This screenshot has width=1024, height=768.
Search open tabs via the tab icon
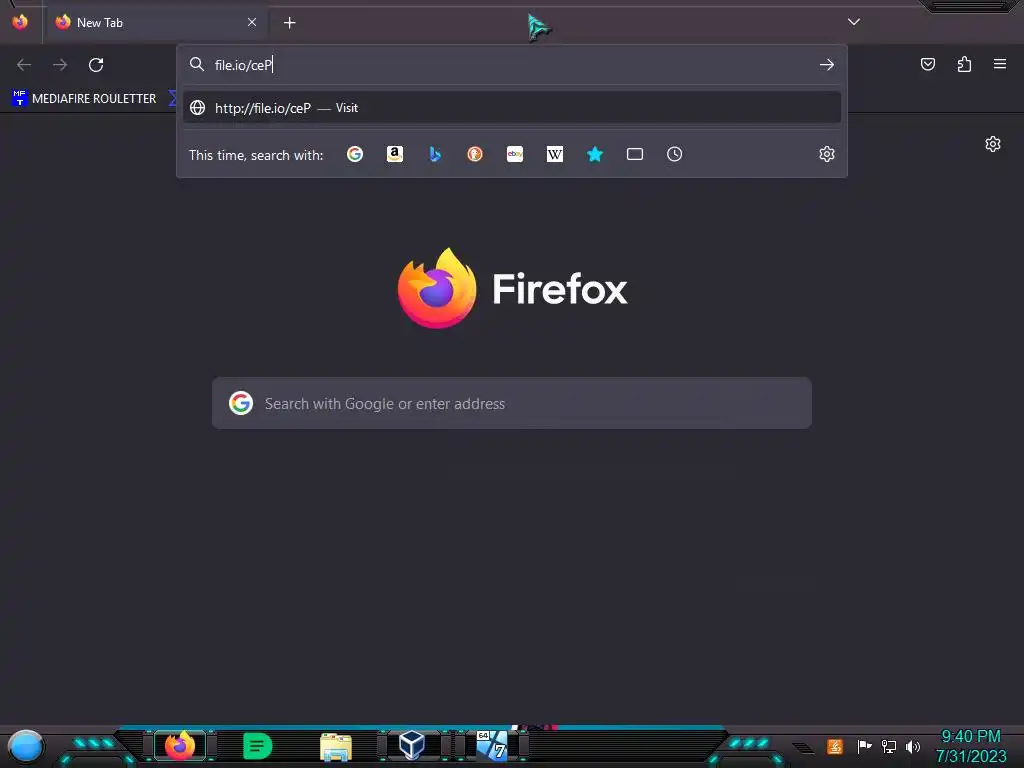635,154
